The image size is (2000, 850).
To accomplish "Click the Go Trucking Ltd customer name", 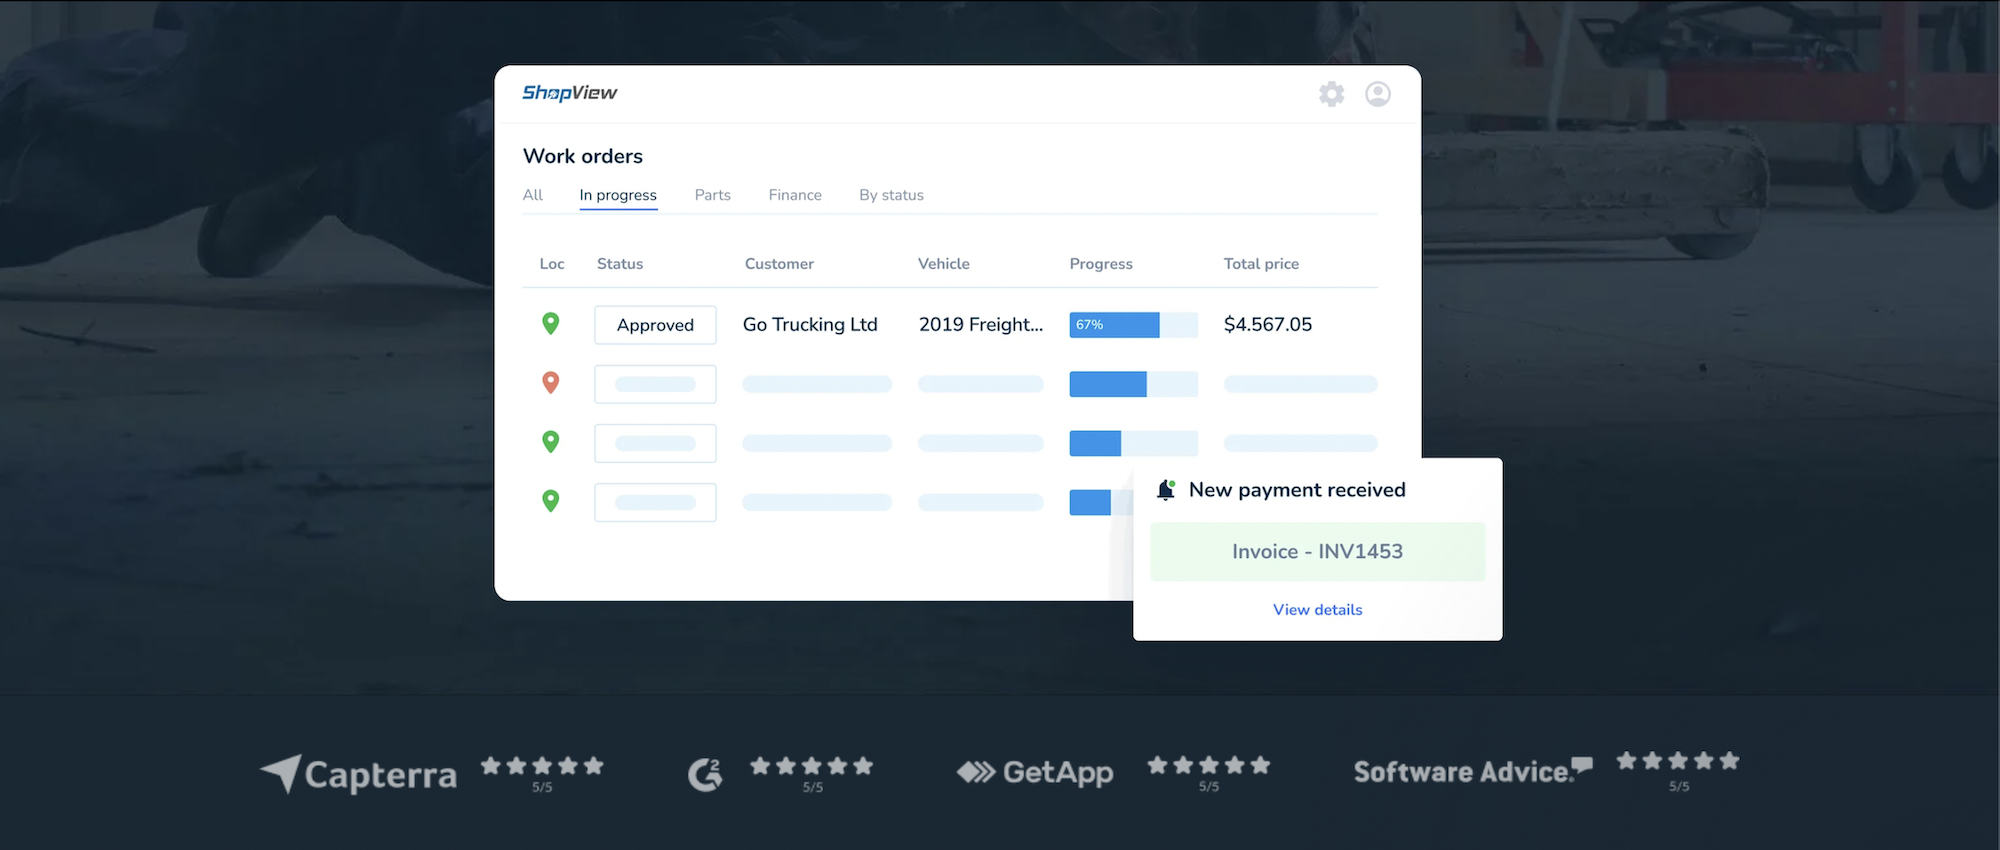I will point(810,325).
